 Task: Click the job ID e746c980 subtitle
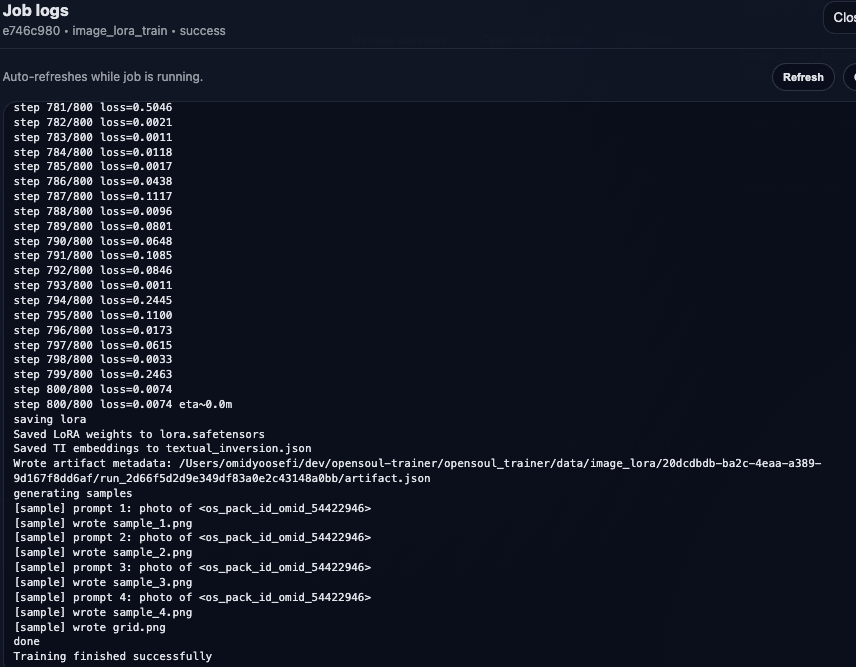(114, 31)
